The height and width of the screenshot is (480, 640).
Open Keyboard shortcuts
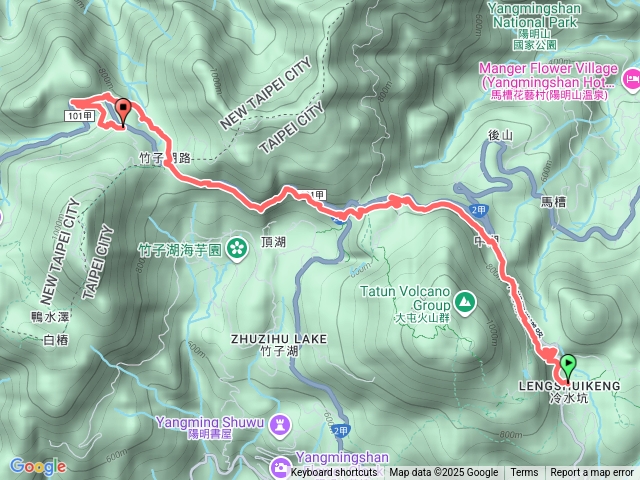(333, 473)
